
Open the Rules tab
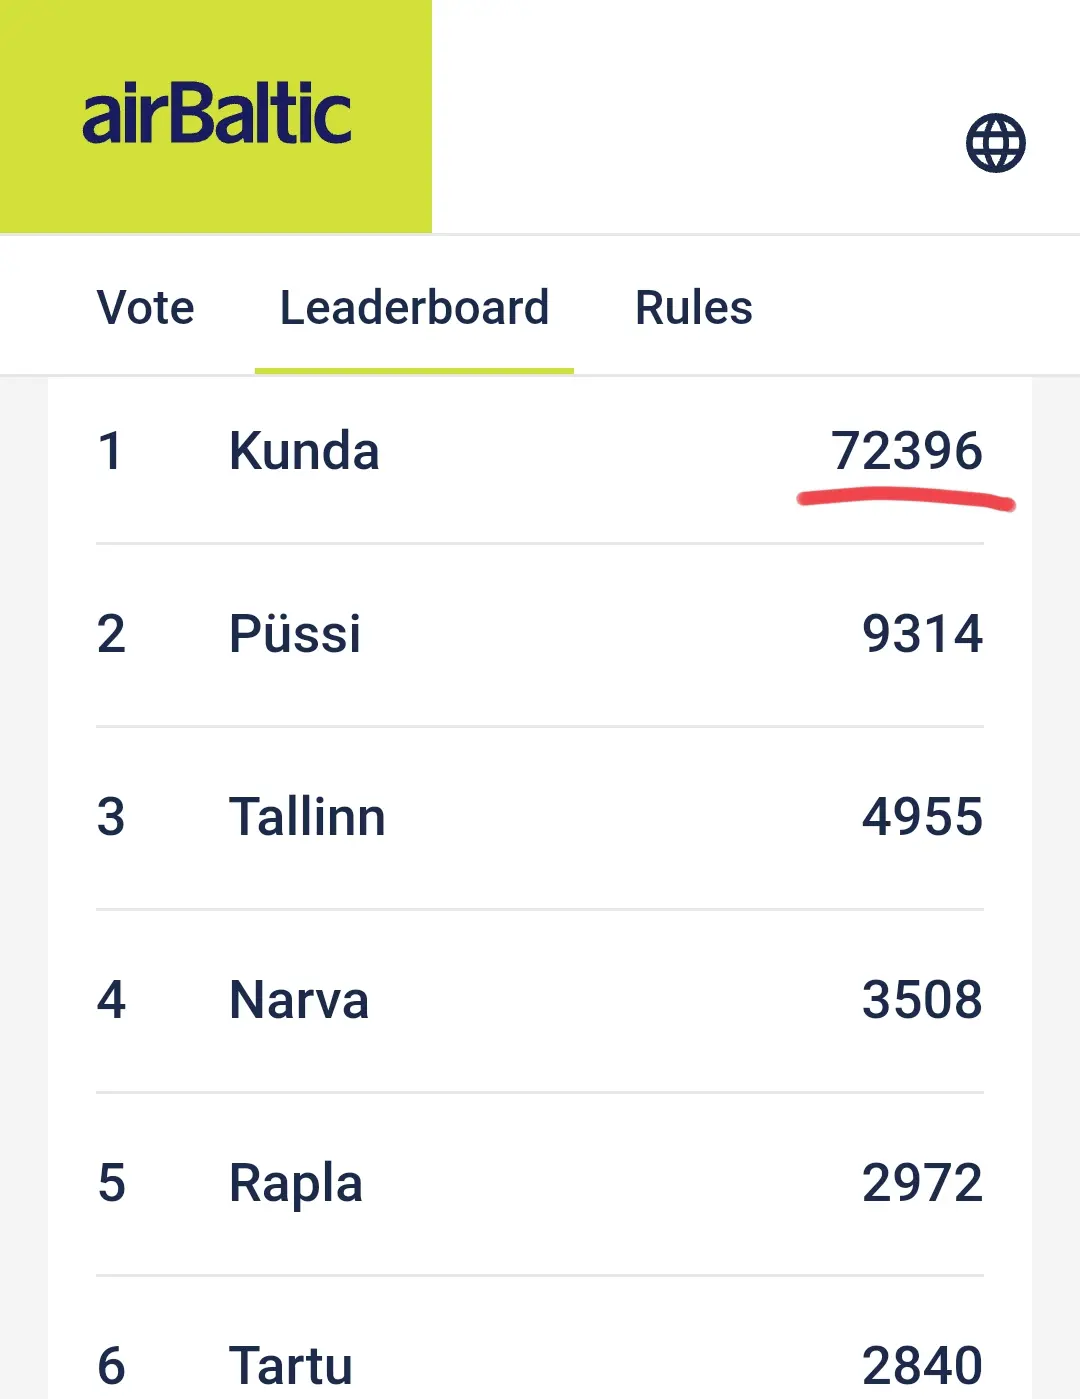click(694, 308)
